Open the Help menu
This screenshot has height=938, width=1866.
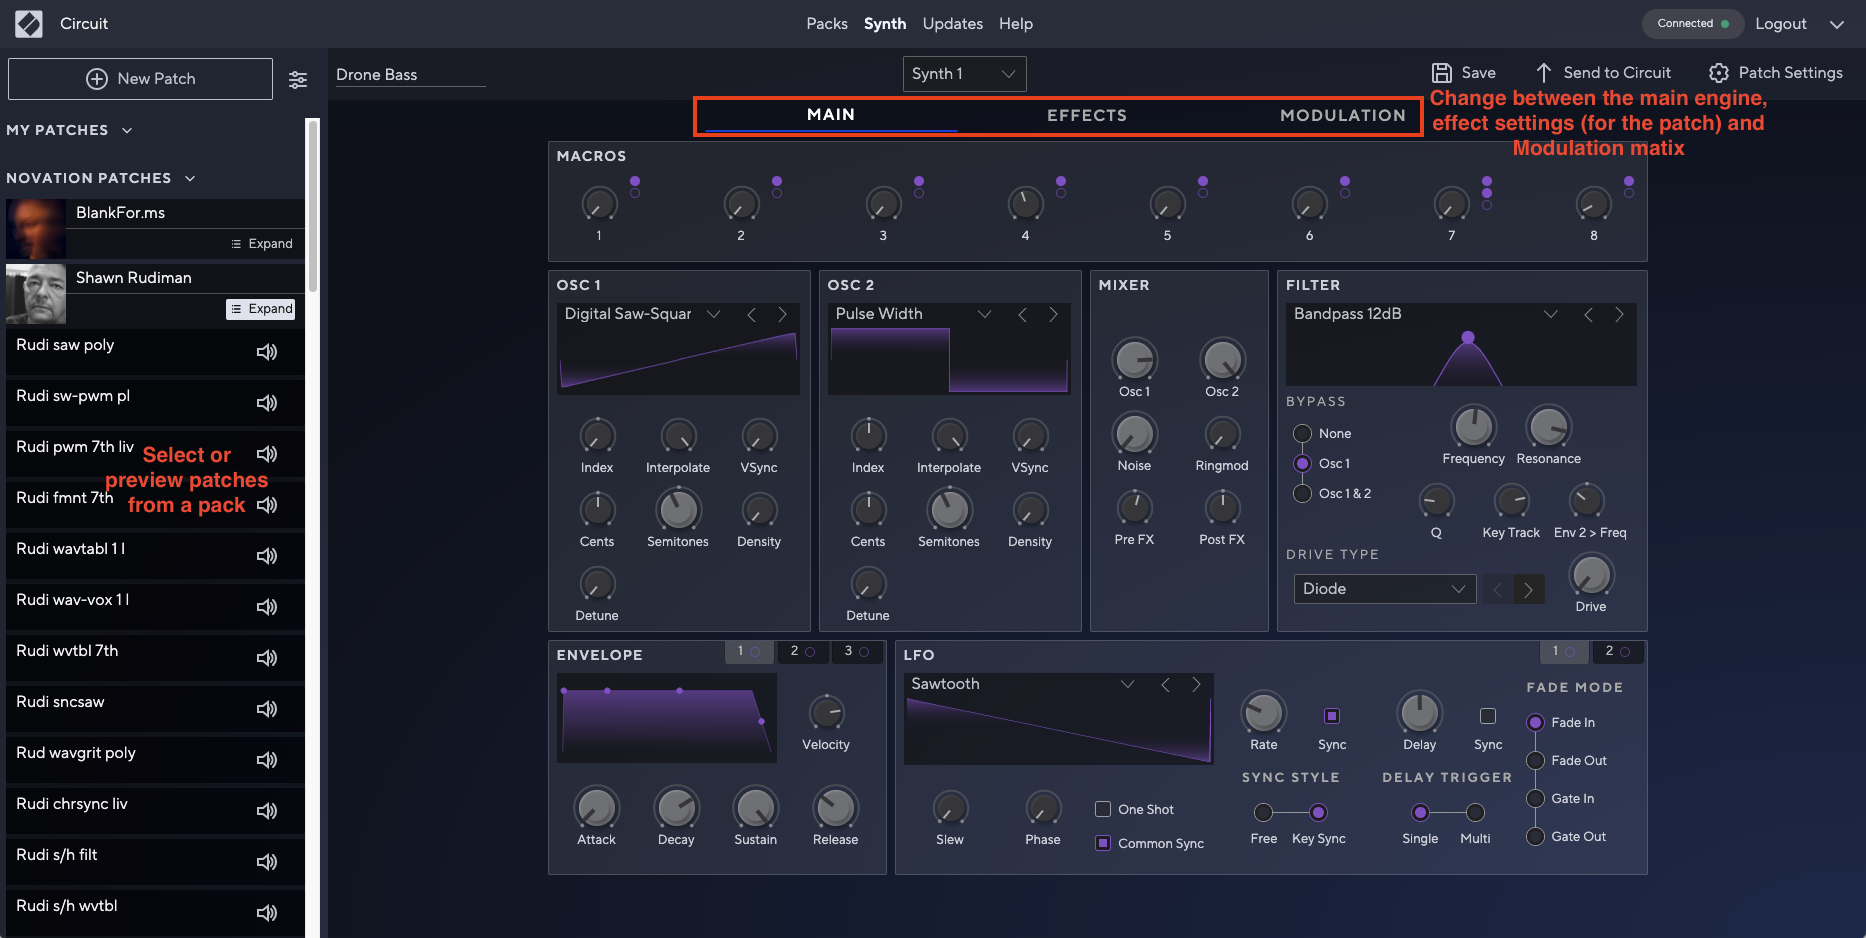(x=1016, y=24)
